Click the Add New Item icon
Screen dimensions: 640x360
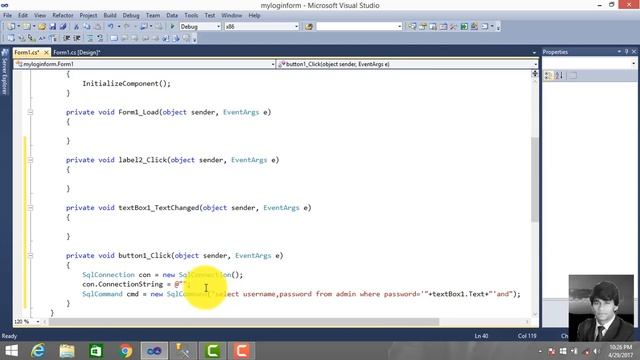click(x=26, y=27)
